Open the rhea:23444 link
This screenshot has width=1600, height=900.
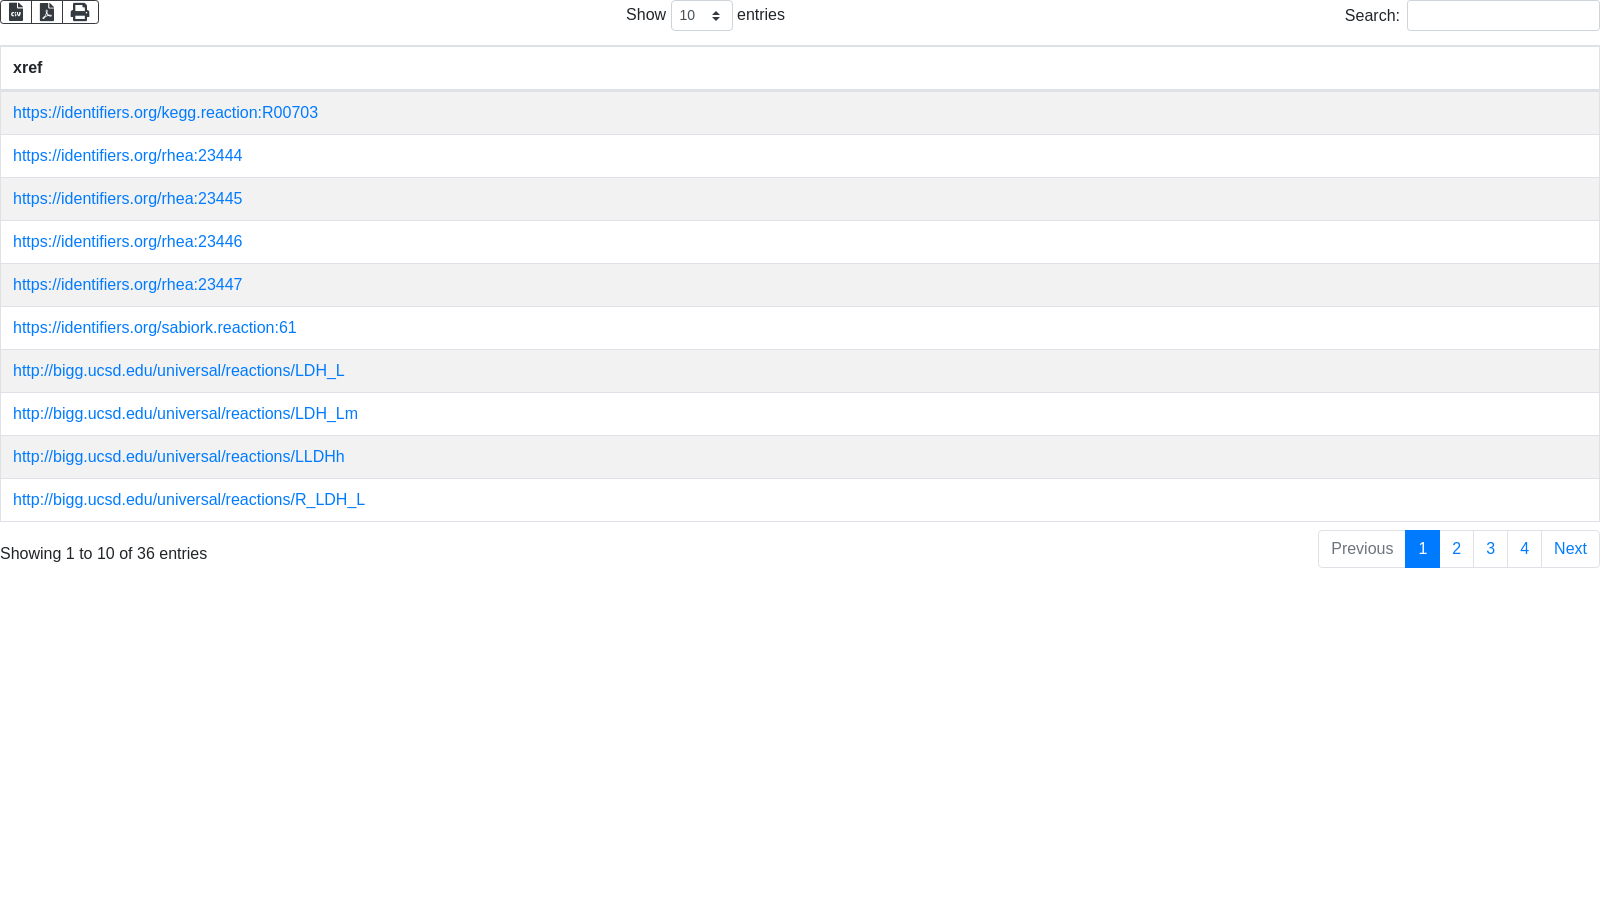click(x=127, y=156)
